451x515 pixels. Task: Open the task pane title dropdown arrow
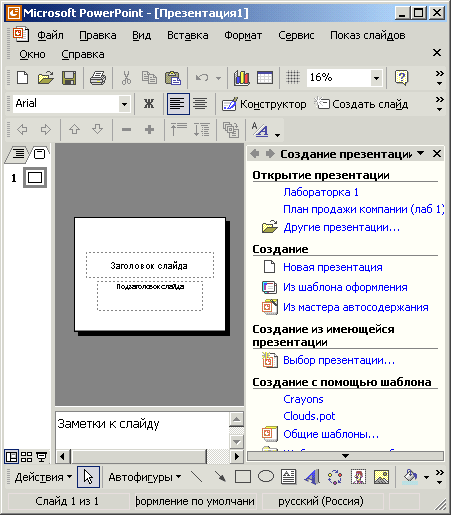click(421, 153)
